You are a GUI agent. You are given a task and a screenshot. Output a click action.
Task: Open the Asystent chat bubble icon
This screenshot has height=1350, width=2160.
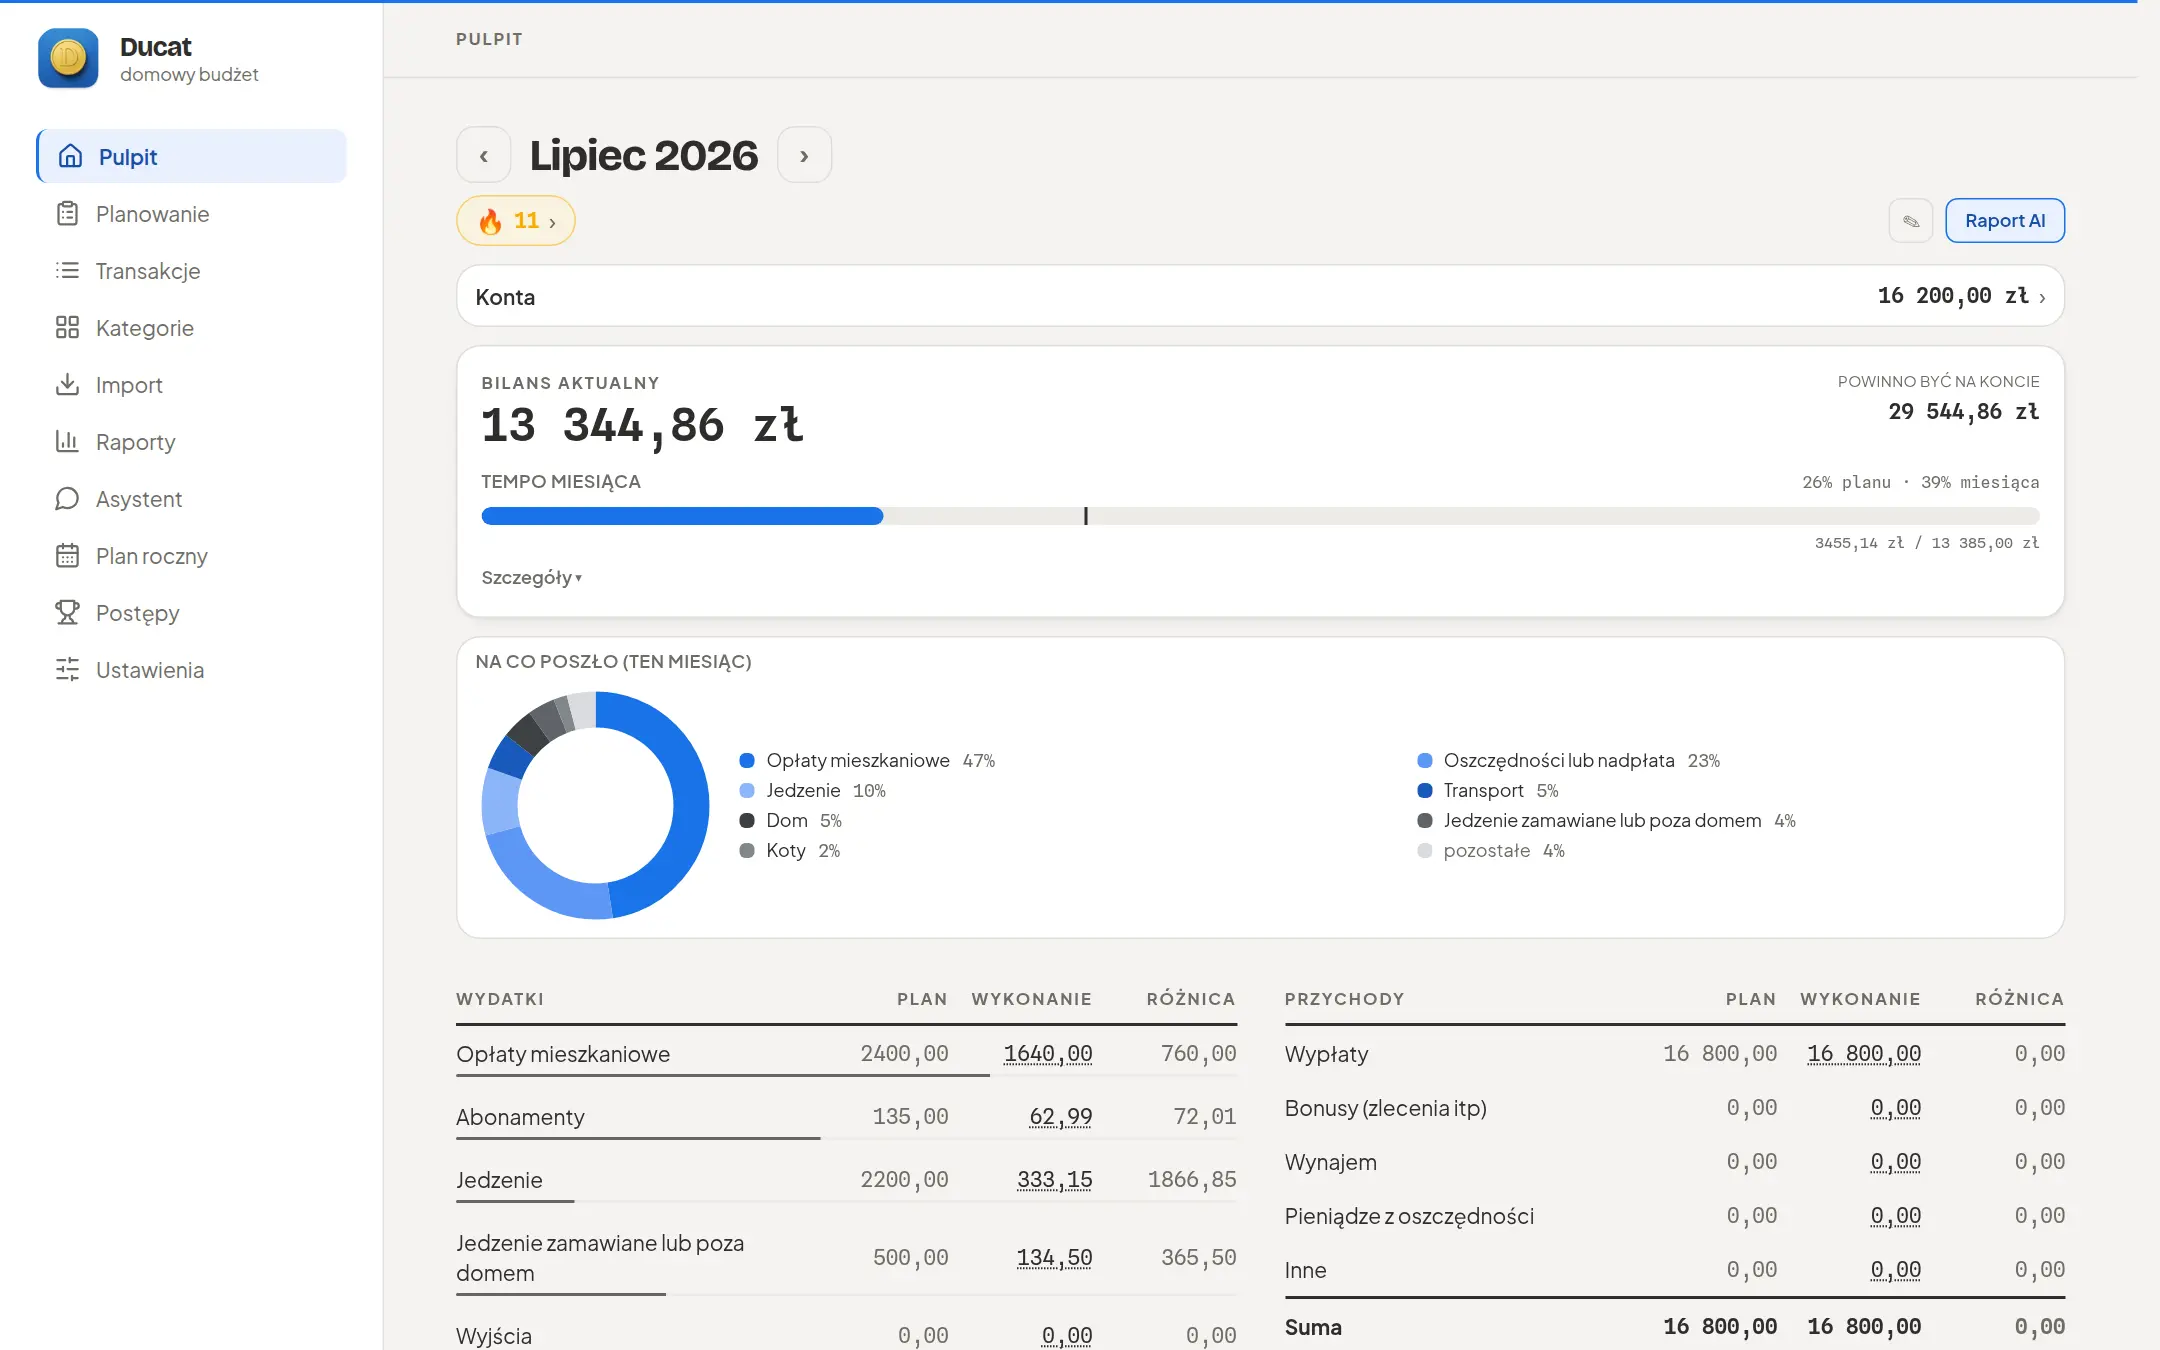[x=67, y=499]
